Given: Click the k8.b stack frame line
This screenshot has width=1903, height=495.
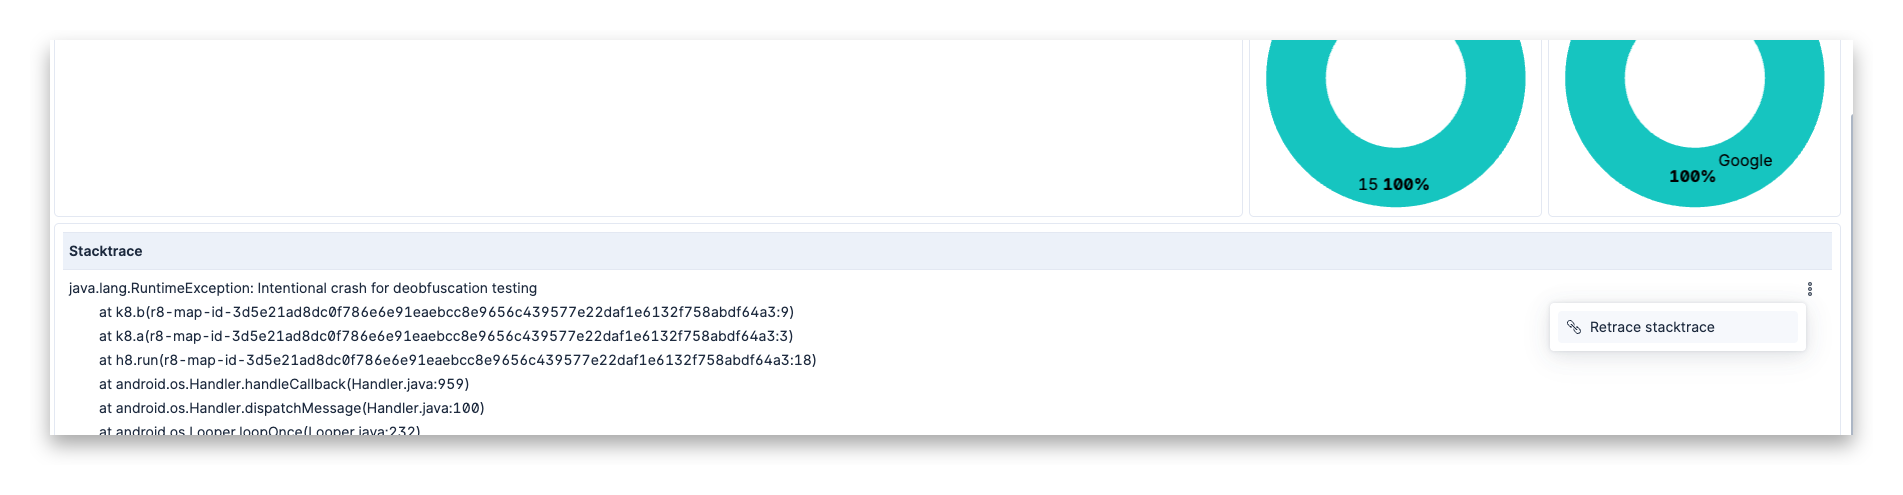Looking at the screenshot, I should (x=446, y=312).
